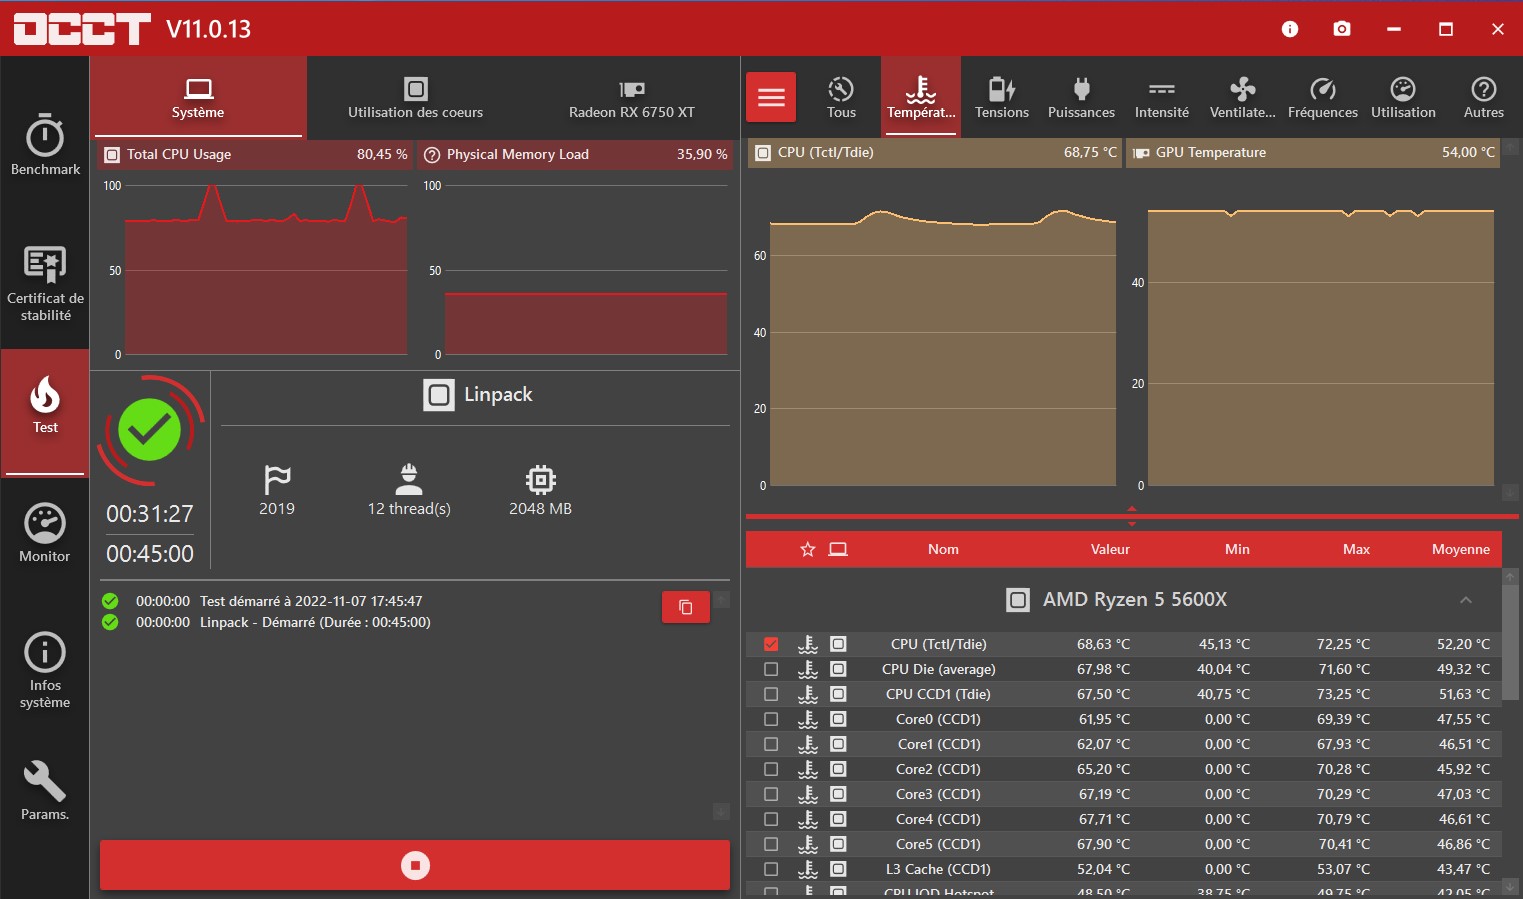Sort the table by Moyenne column
The image size is (1523, 899).
point(1460,549)
